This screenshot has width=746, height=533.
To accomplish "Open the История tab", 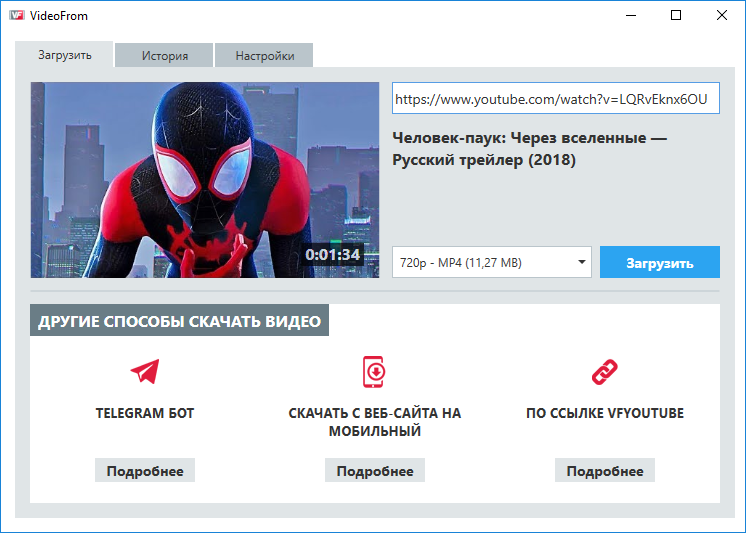I will pyautogui.click(x=164, y=56).
